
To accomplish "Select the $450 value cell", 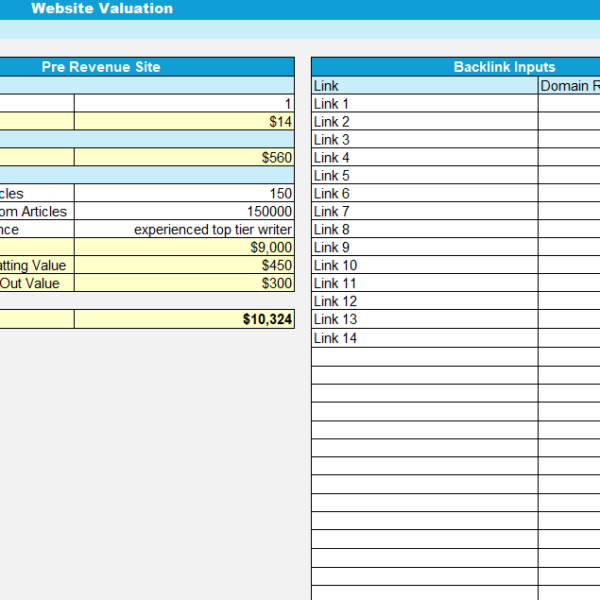I will (184, 266).
